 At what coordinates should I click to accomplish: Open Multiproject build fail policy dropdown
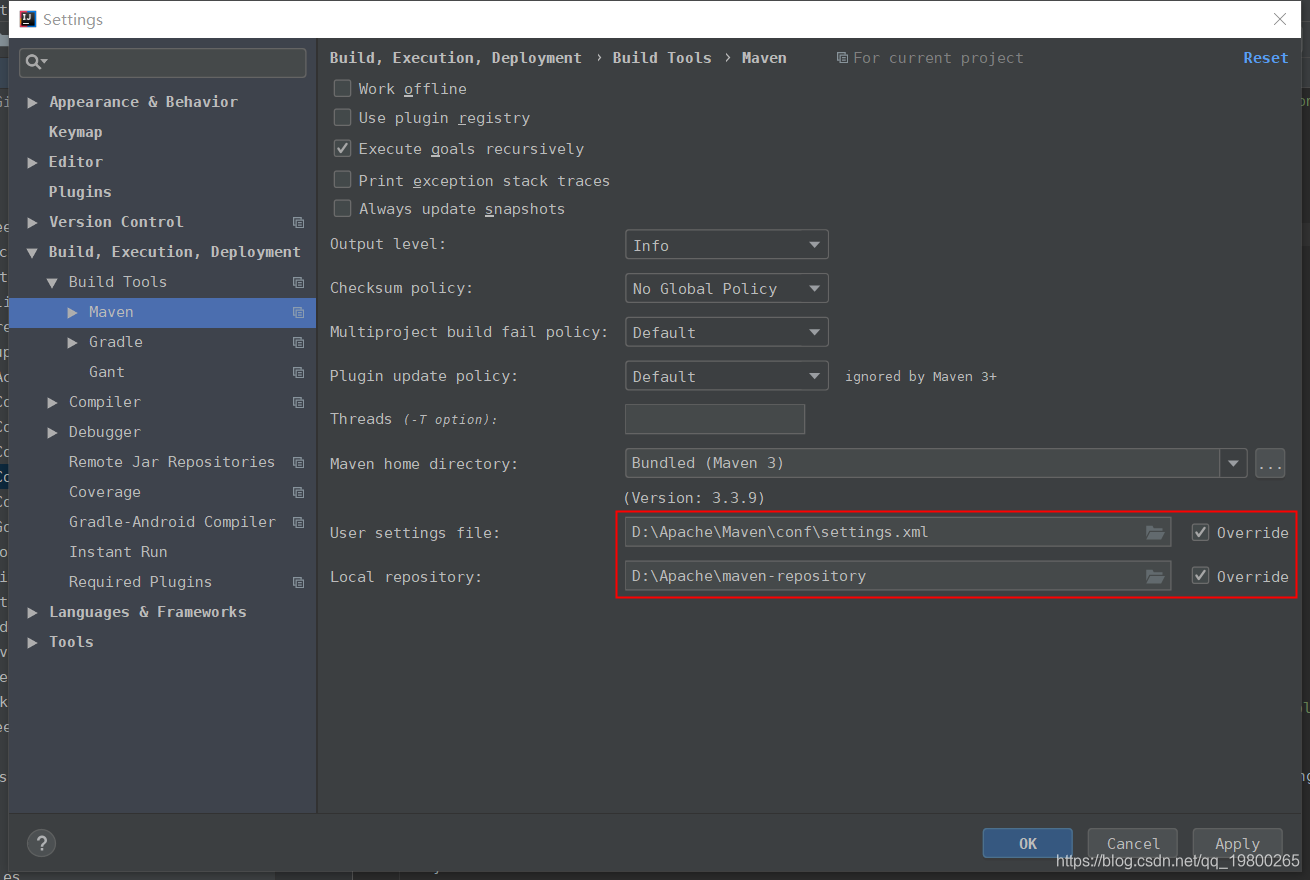[727, 332]
